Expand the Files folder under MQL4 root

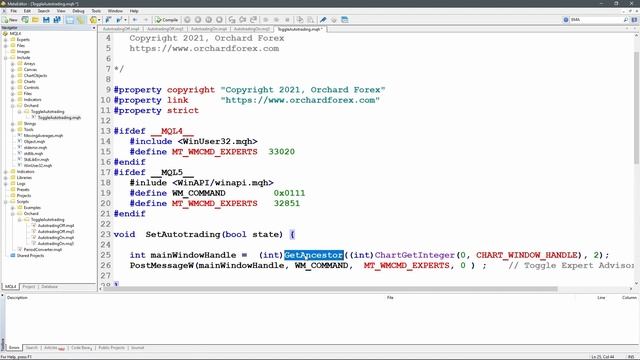6,46
